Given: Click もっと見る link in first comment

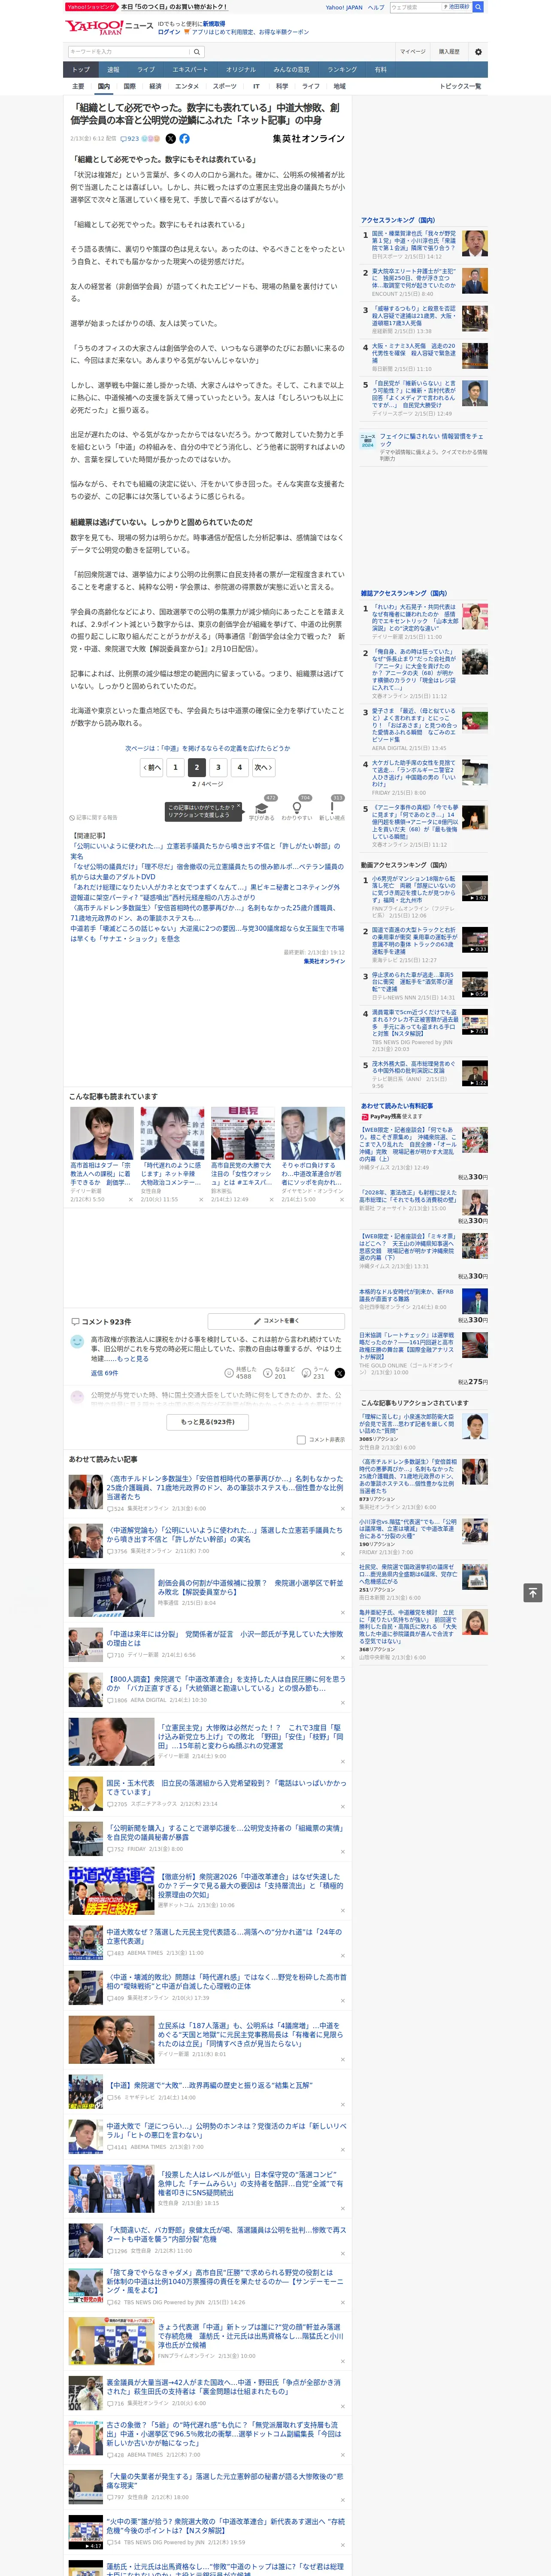Looking at the screenshot, I should 133,1359.
